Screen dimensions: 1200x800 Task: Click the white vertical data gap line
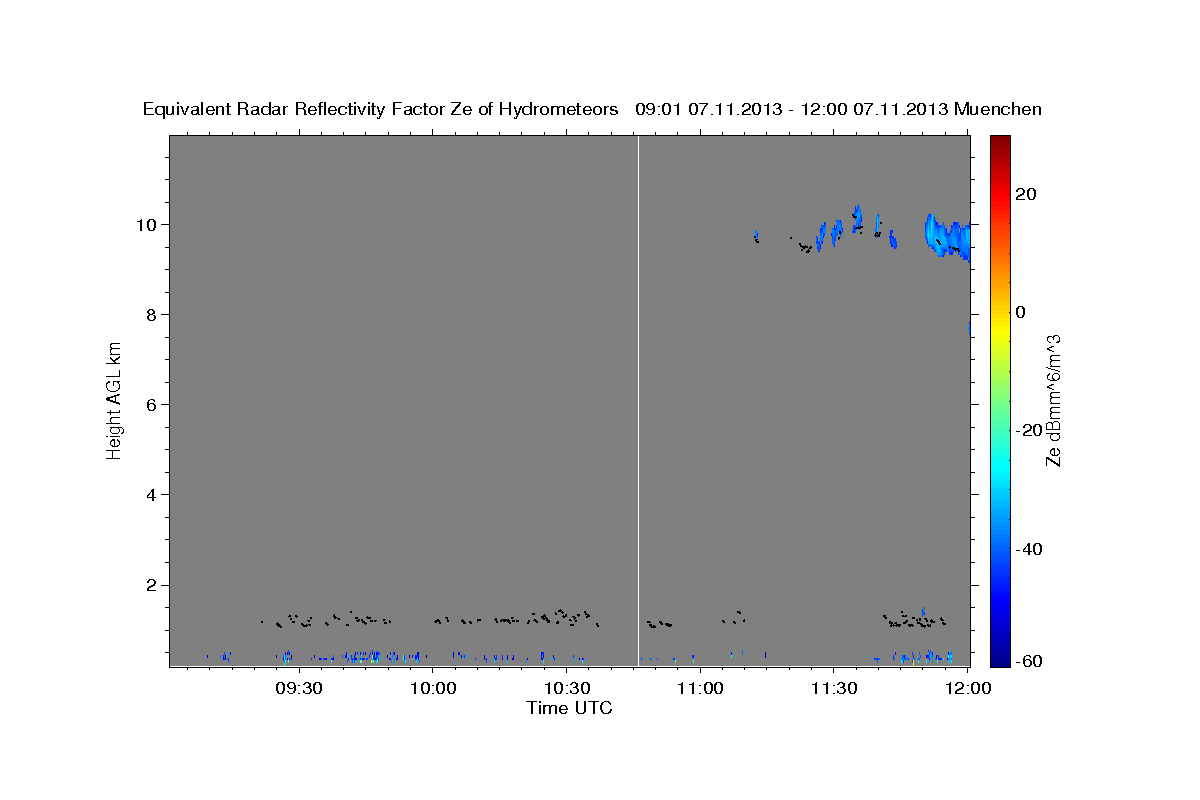pyautogui.click(x=638, y=400)
